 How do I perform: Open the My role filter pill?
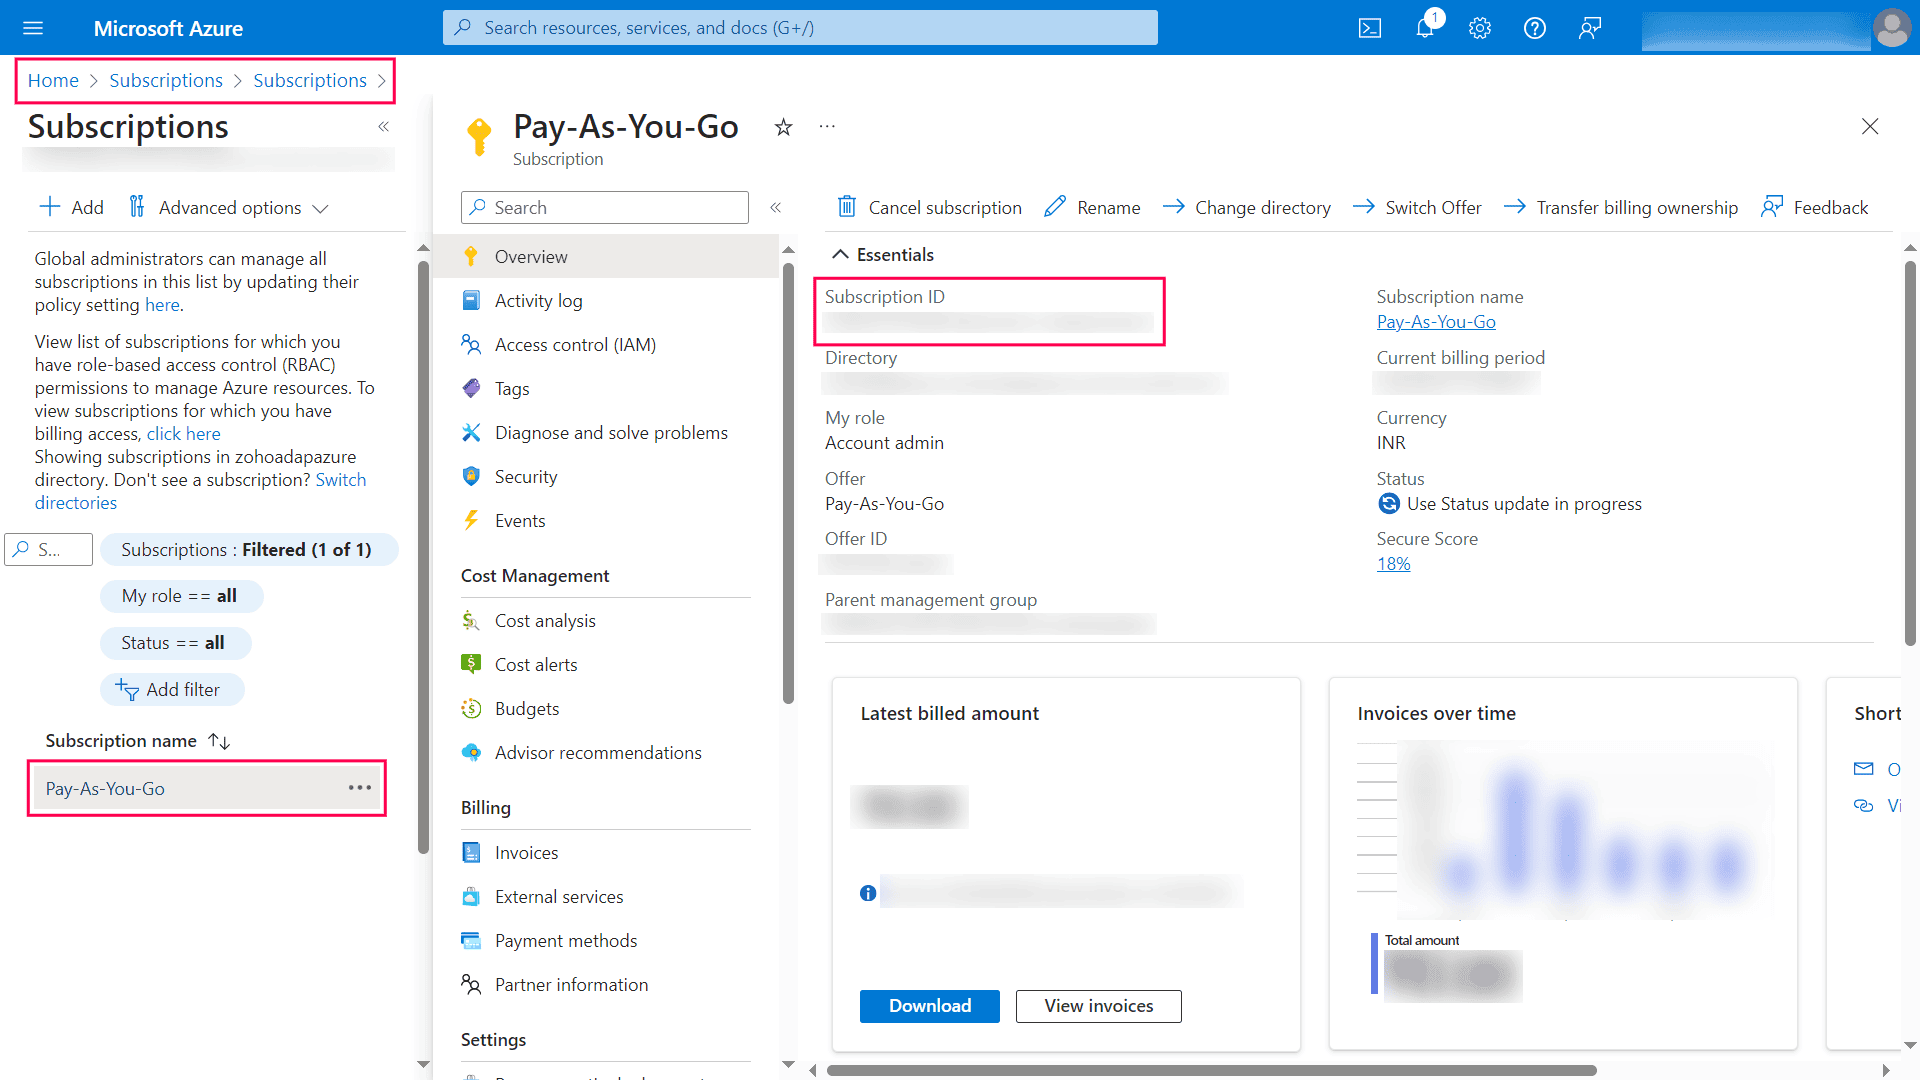point(181,596)
